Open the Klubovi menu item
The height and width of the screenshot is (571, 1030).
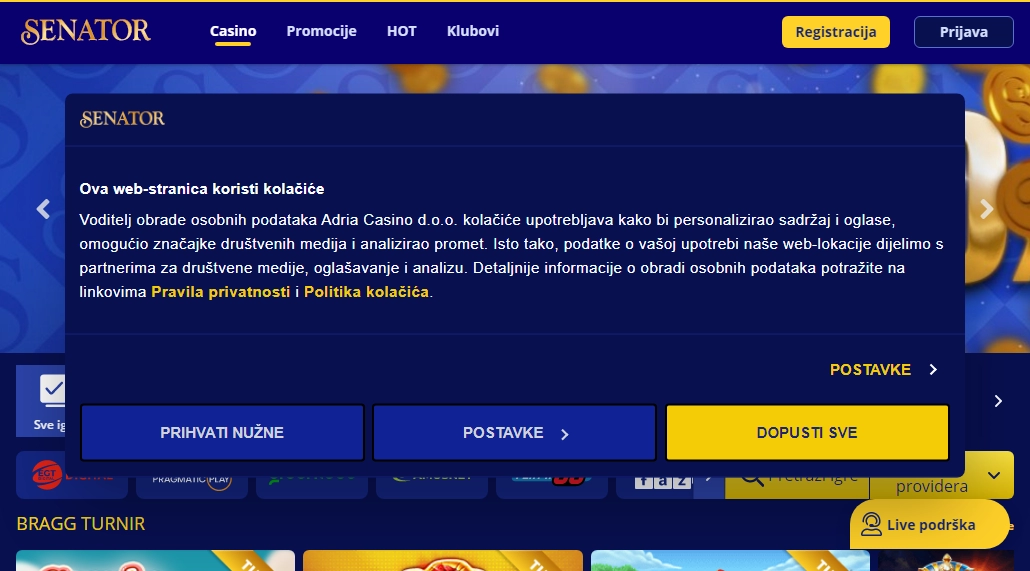473,31
